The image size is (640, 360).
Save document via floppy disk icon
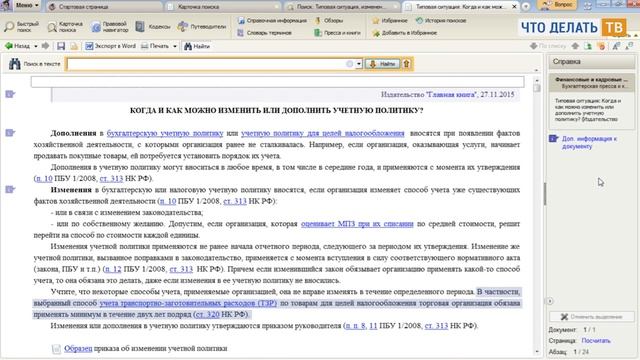(61, 46)
